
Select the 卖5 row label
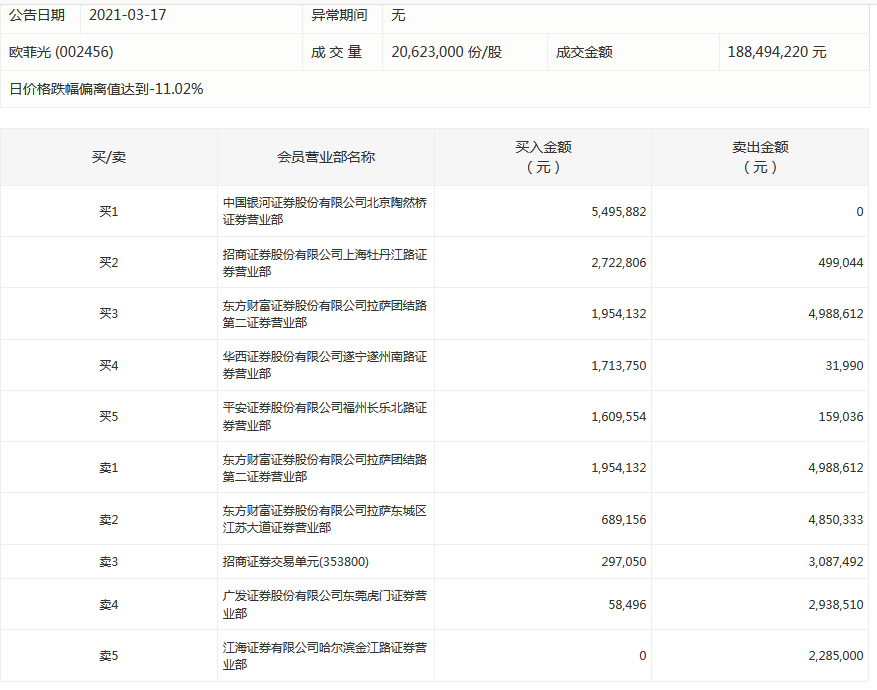109,656
